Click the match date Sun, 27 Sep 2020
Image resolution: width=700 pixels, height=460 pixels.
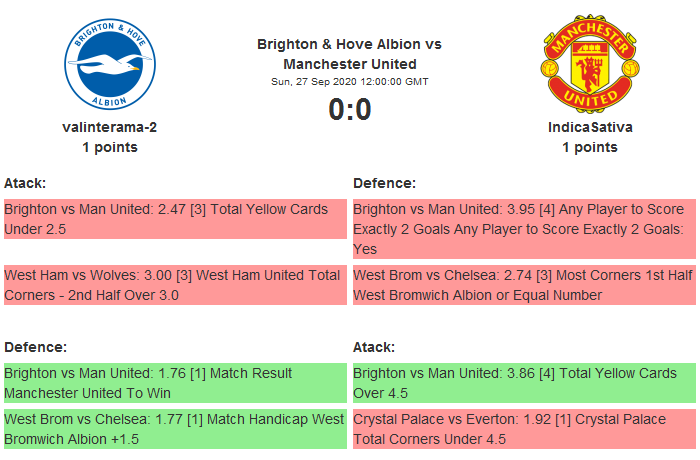pos(349,82)
